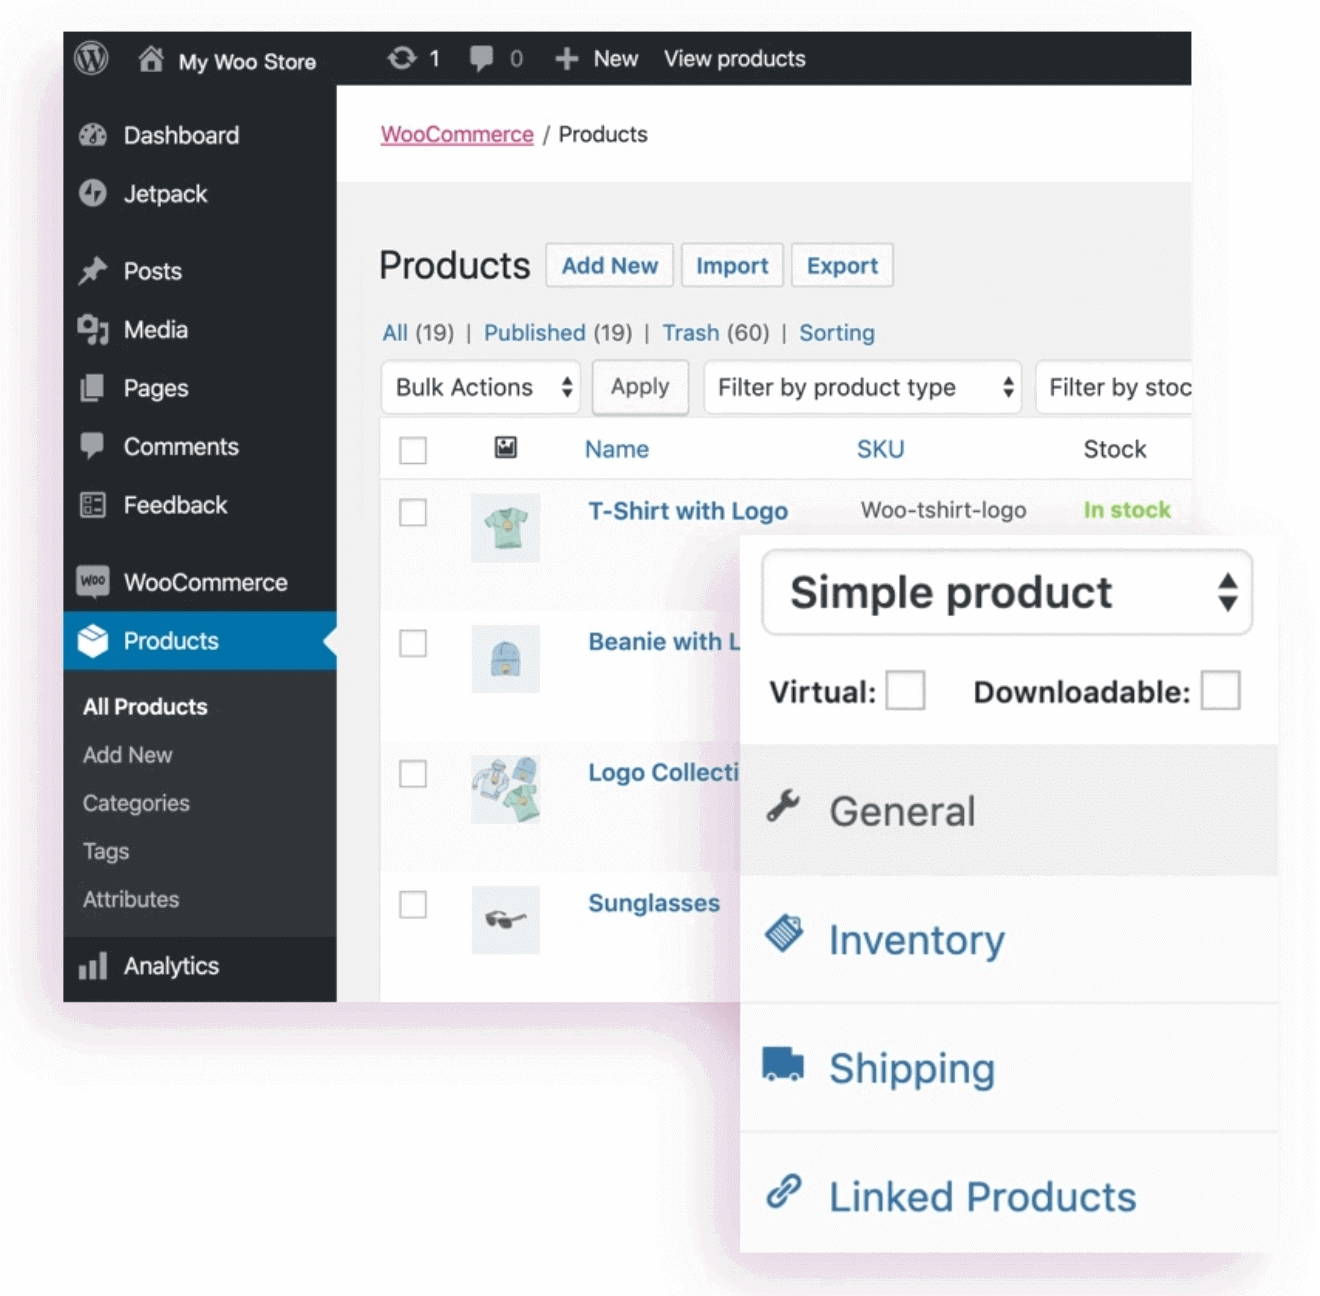Open the Bulk Actions dropdown
This screenshot has width=1320, height=1296.
coord(480,387)
